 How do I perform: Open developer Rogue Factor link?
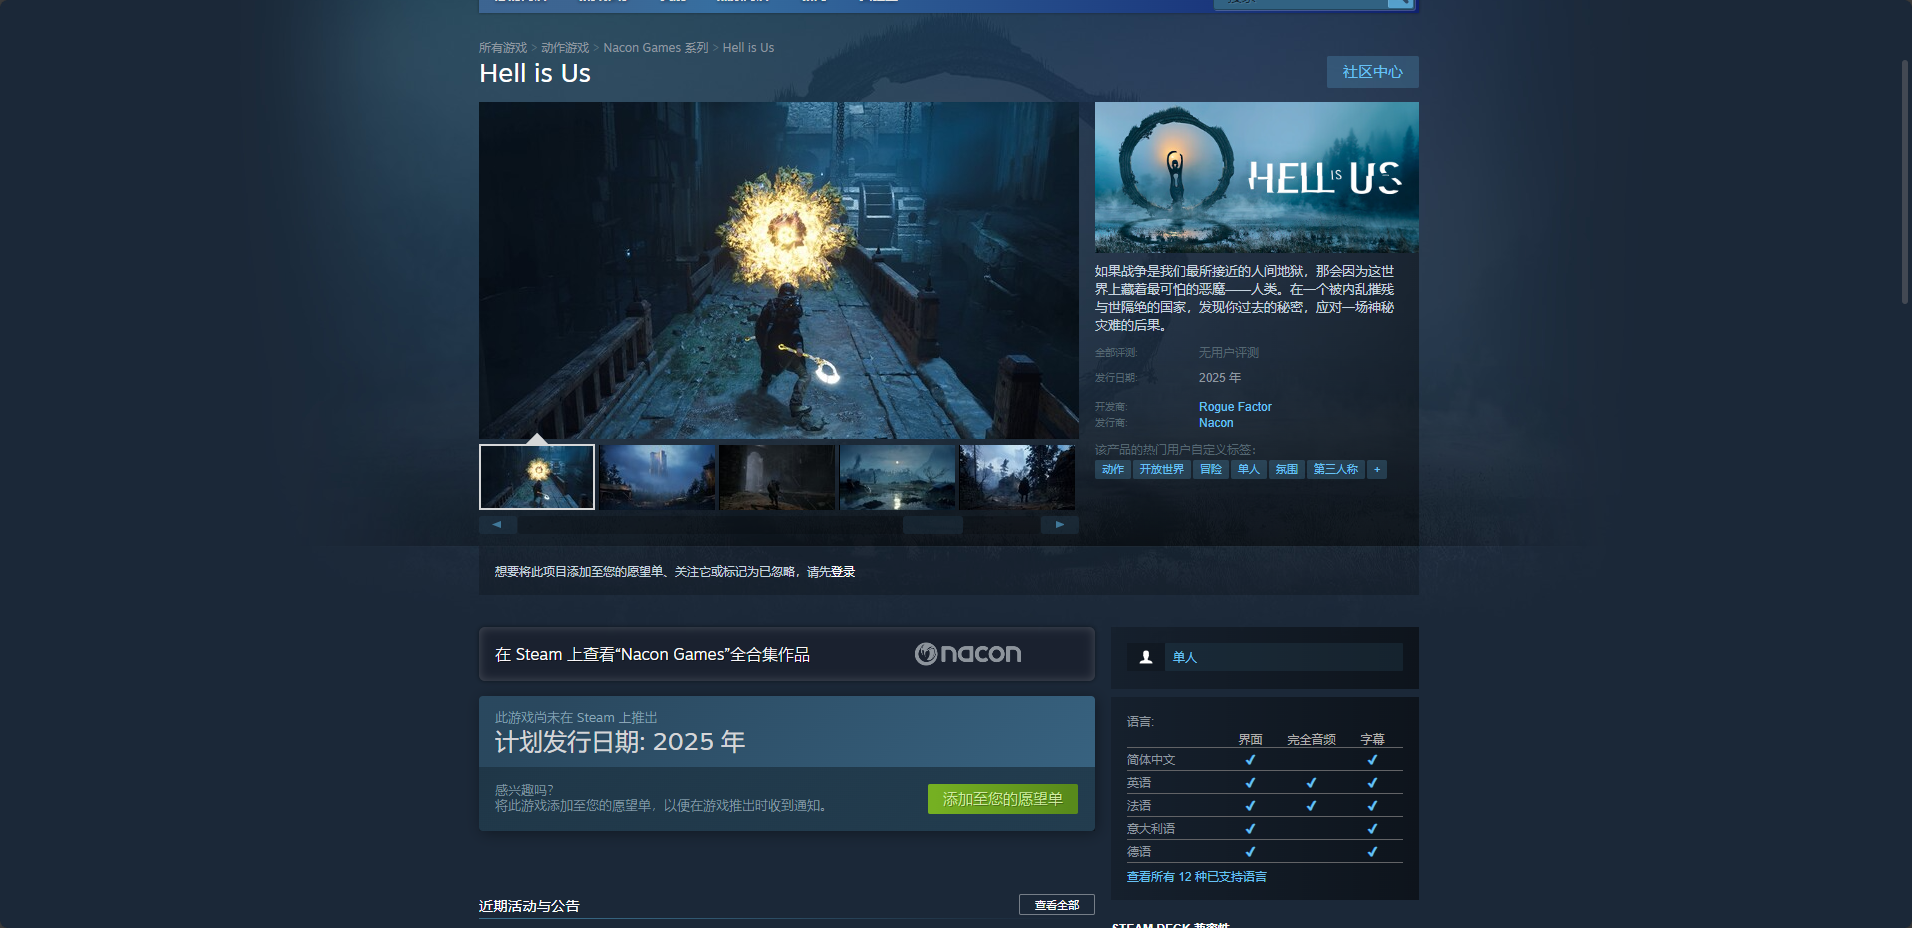(1235, 407)
